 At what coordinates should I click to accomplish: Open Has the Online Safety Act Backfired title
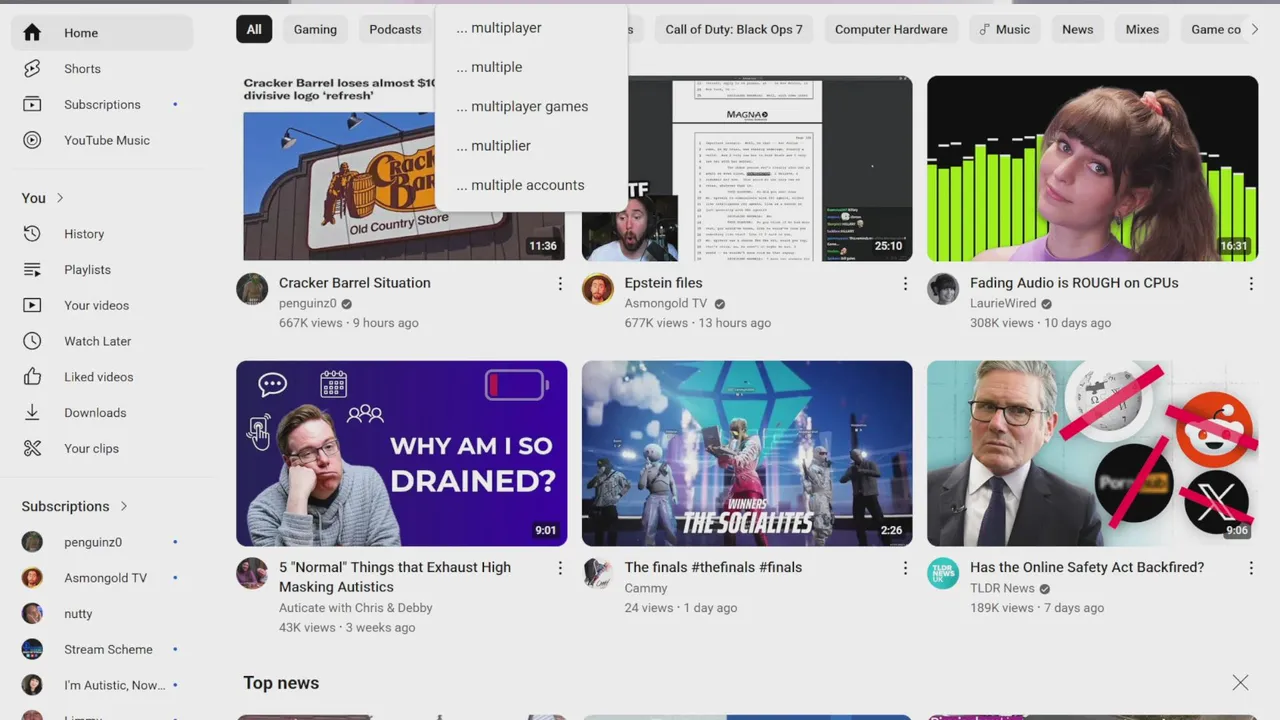point(1087,567)
